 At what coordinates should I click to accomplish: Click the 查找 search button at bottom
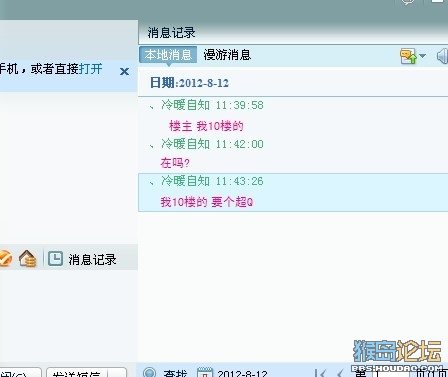[x=165, y=372]
